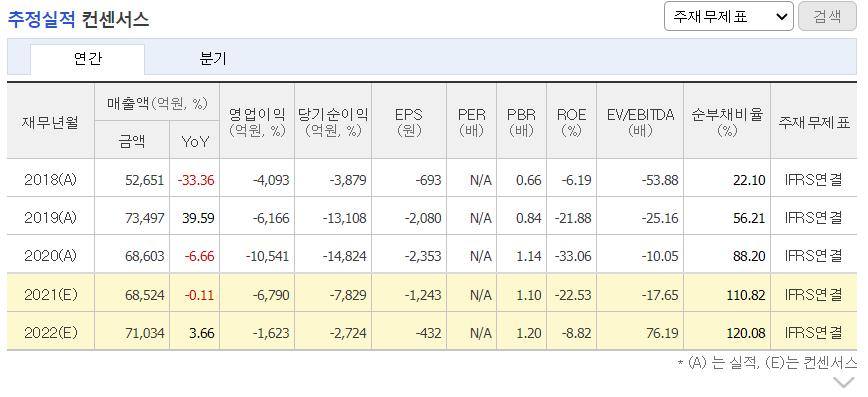This screenshot has width=868, height=397.
Task: Click the 2021(E) row label
Action: 50,295
